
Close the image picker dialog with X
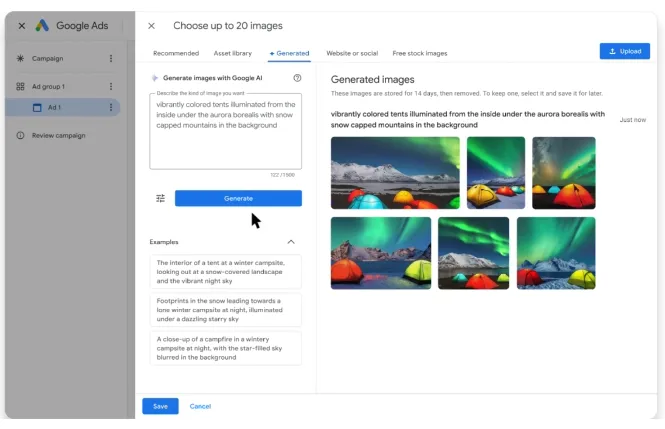(151, 26)
